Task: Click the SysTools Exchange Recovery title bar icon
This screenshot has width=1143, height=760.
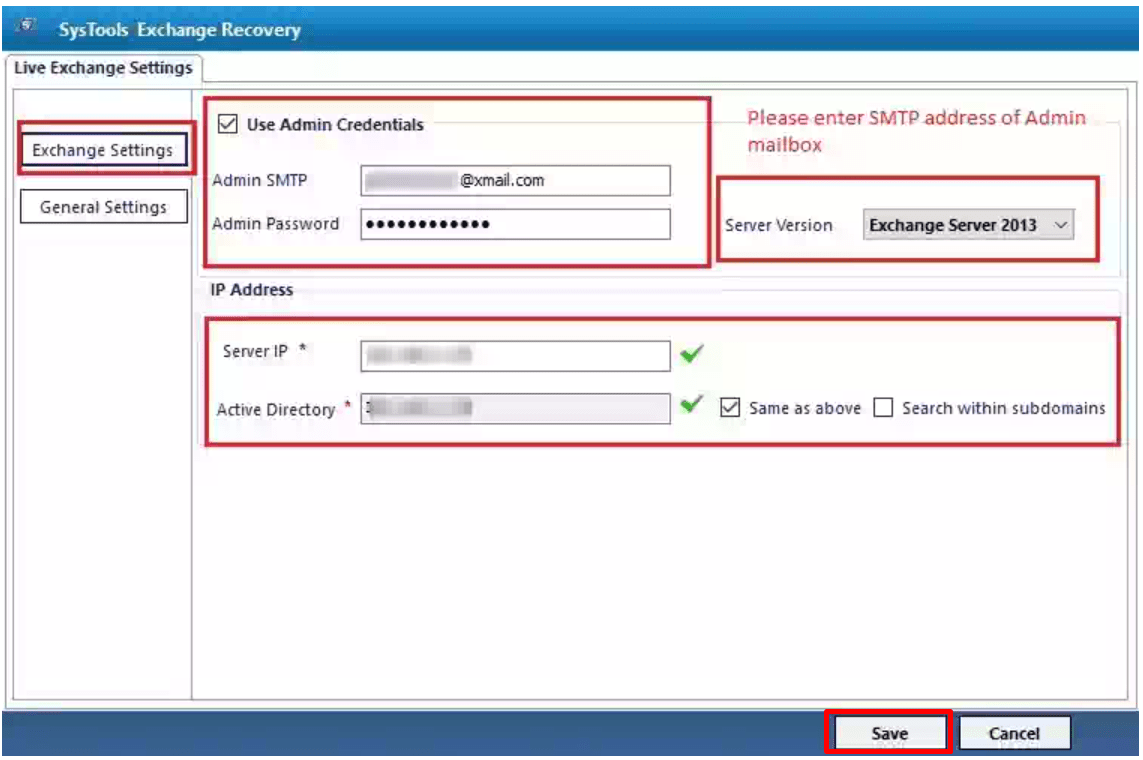Action: pos(28,22)
